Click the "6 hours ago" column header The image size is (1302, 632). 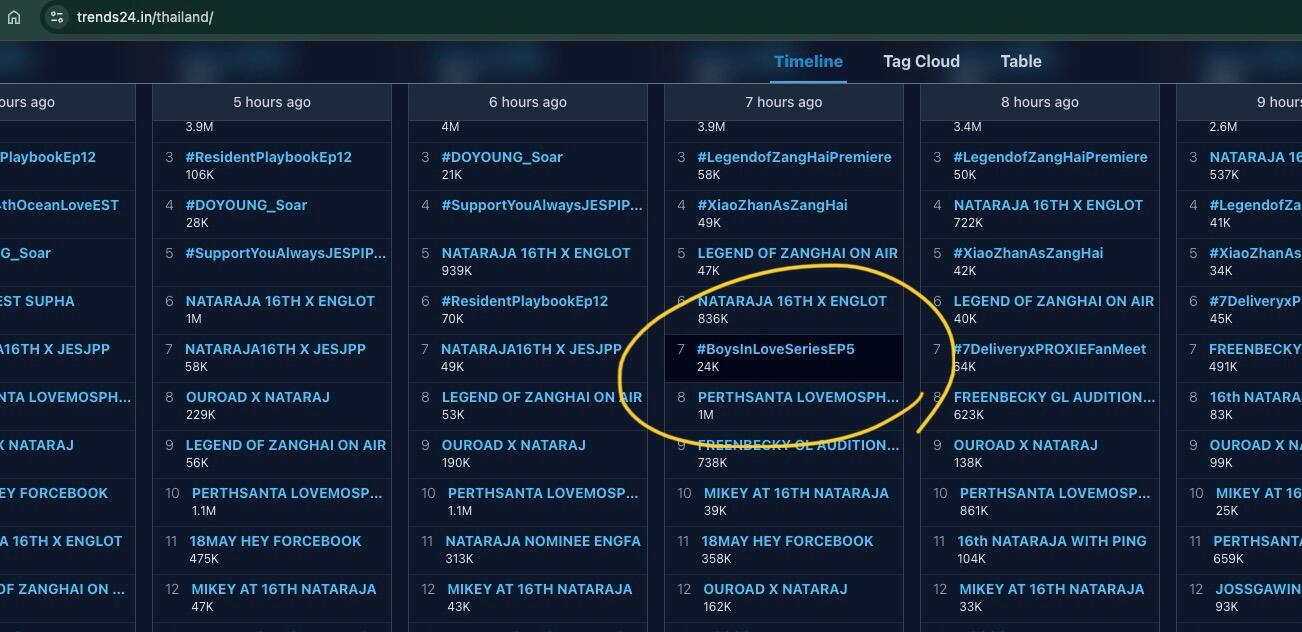[528, 102]
